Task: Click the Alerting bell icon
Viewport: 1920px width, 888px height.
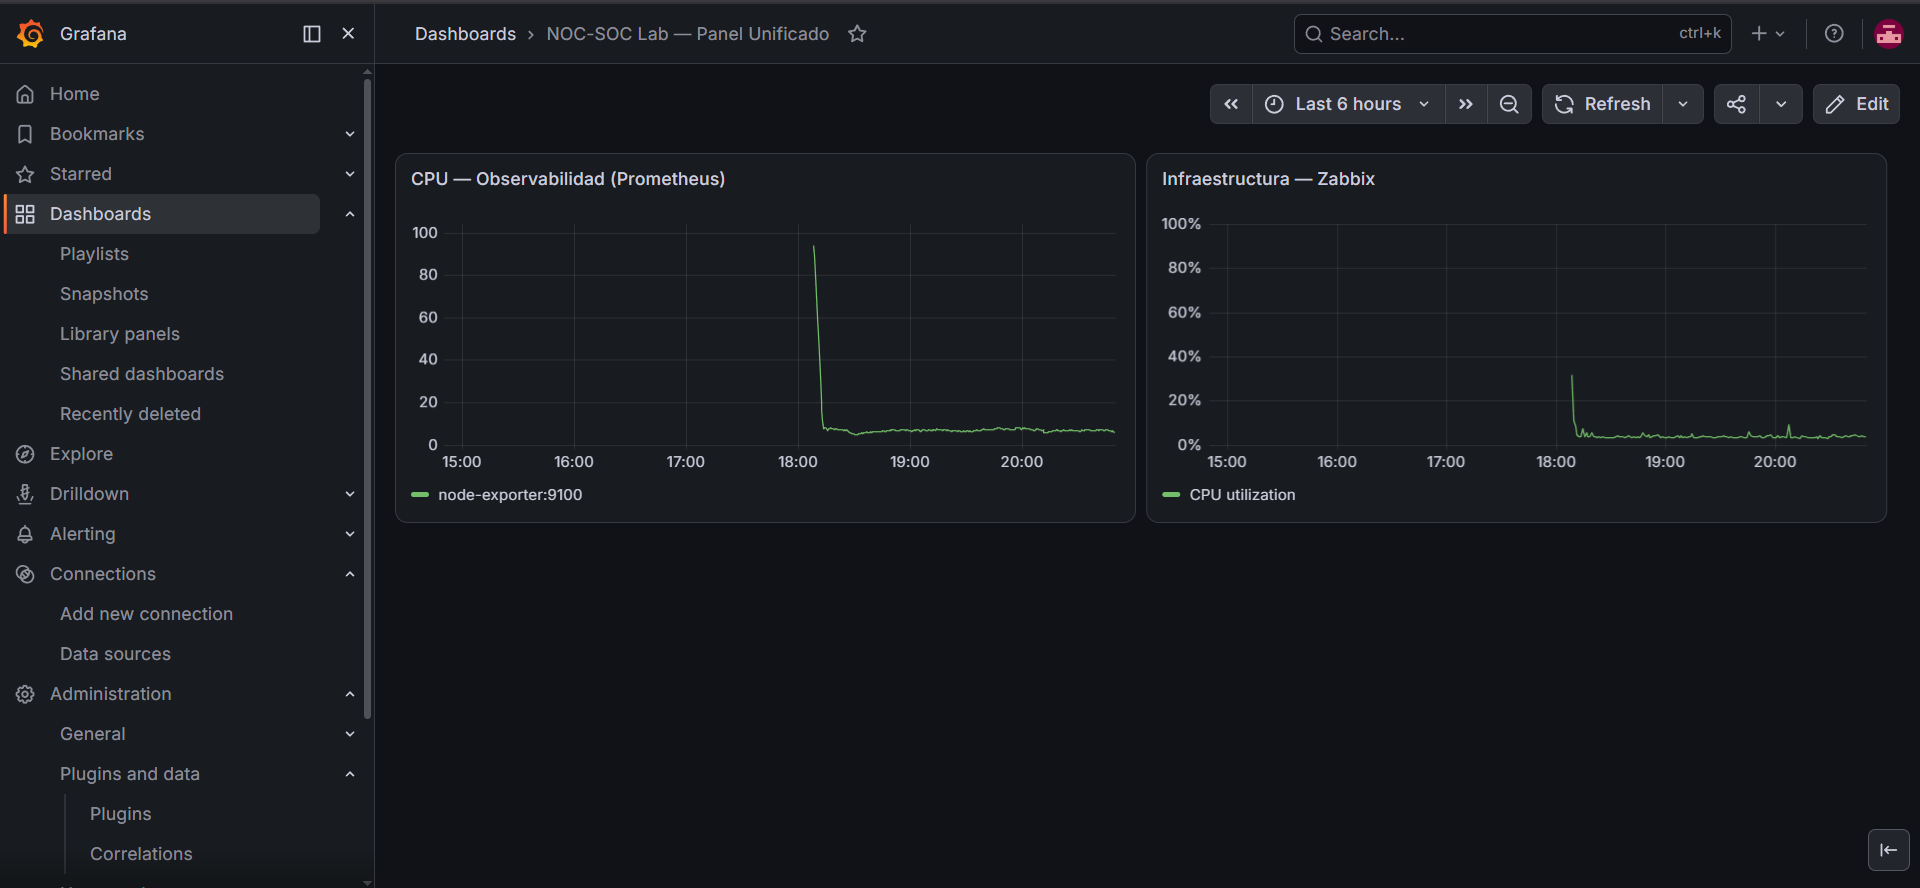Action: point(25,534)
